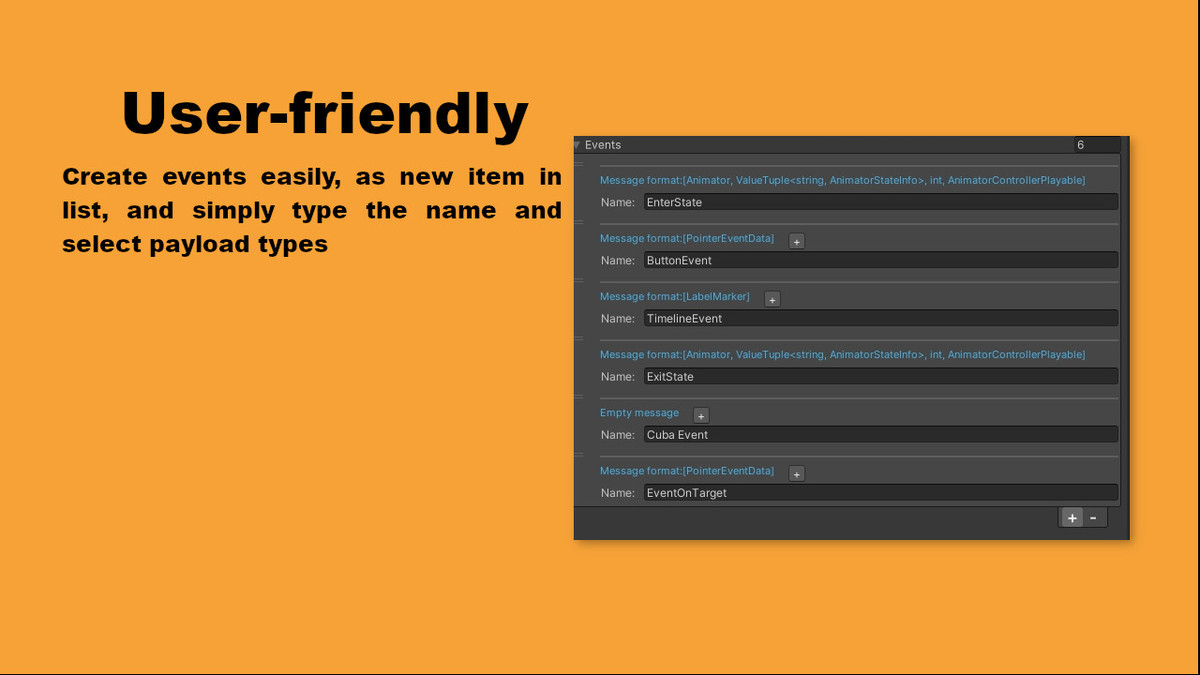
Task: Click Message format:[PointerEventData] above ButtonEvent
Action: coord(687,238)
